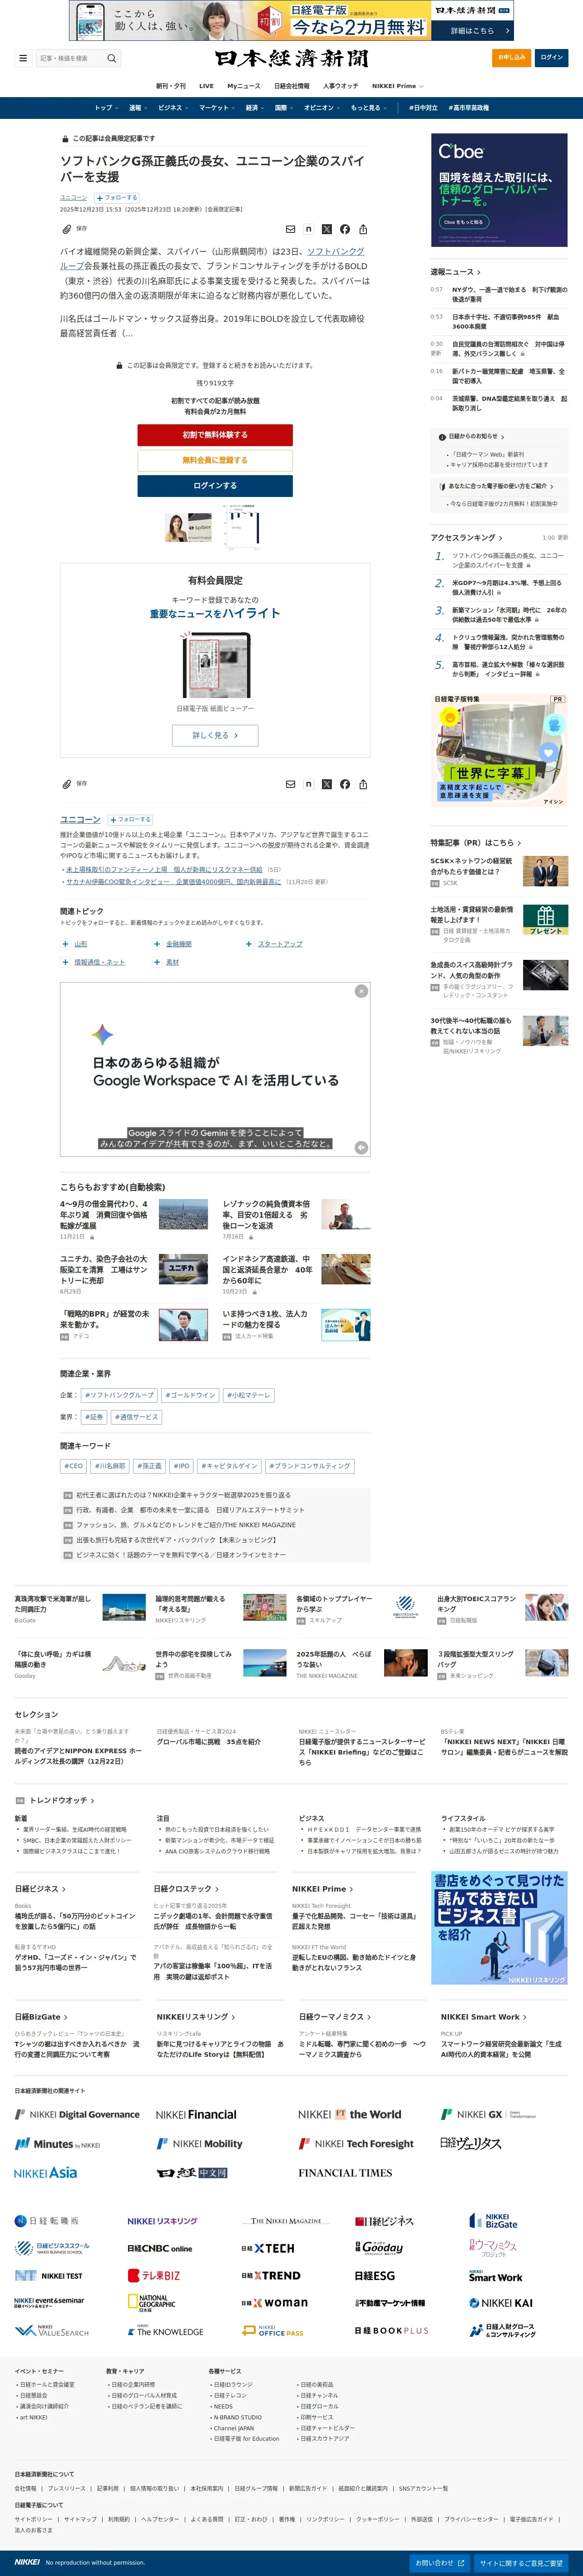This screenshot has width=583, height=2576.
Task: Click the お問い合わせ footer button
Action: tap(440, 2563)
